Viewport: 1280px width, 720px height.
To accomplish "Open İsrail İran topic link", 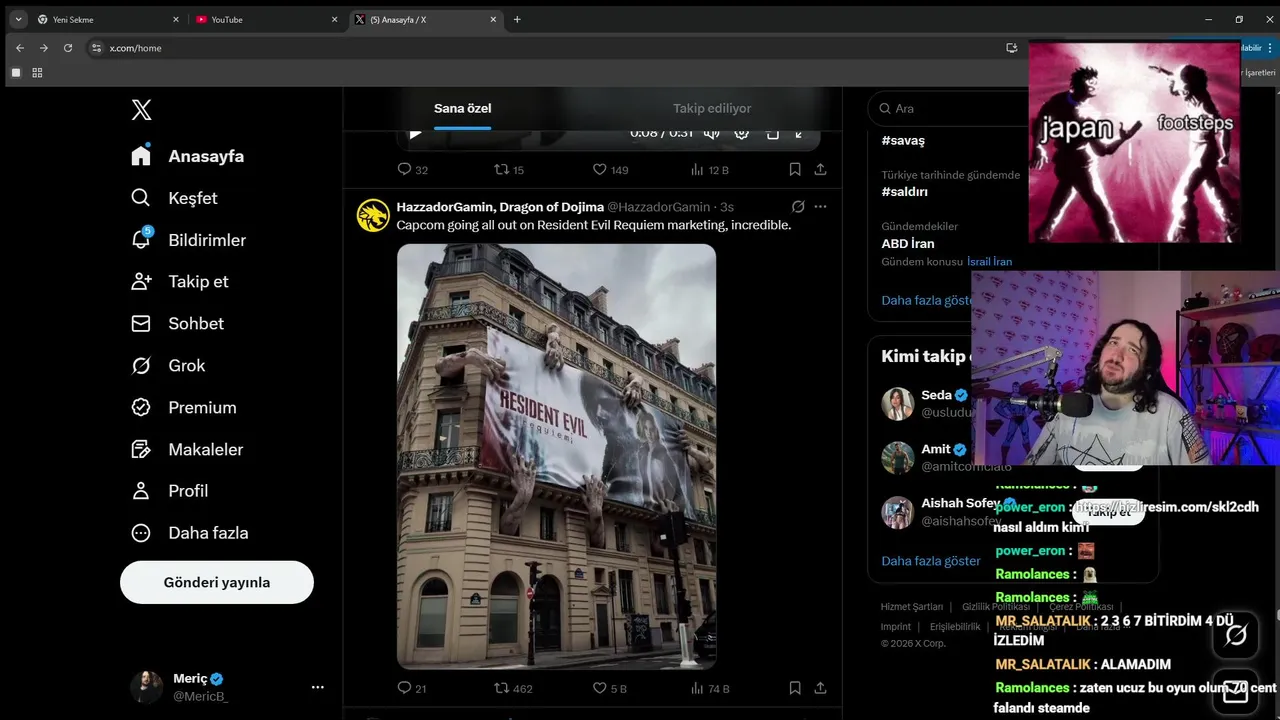I will click(990, 262).
